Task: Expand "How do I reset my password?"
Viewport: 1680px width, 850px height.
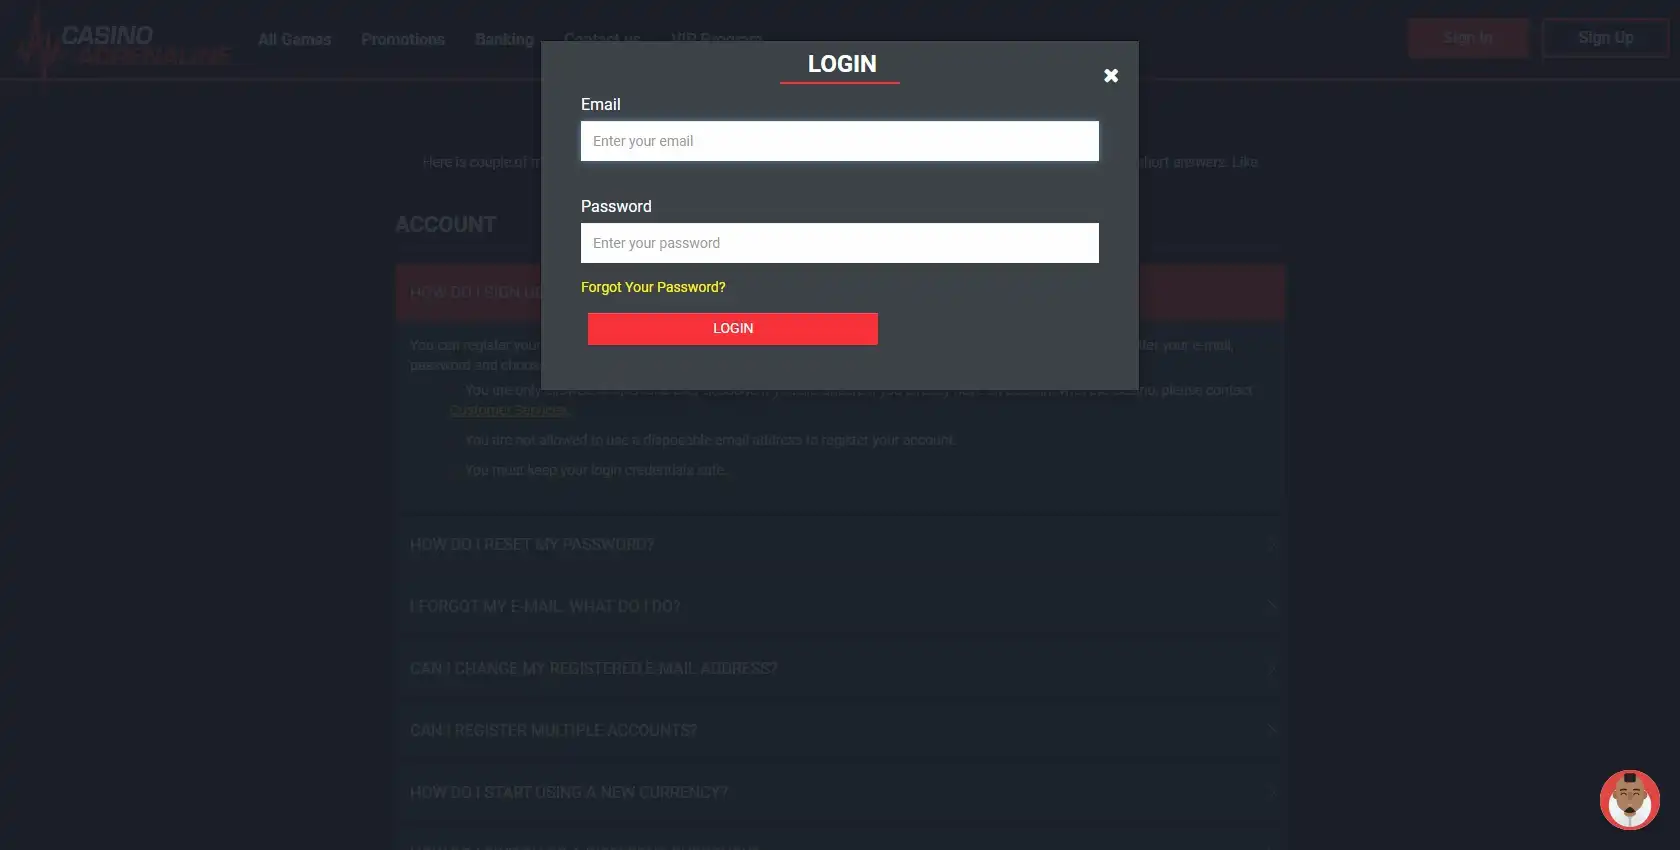Action: [532, 544]
